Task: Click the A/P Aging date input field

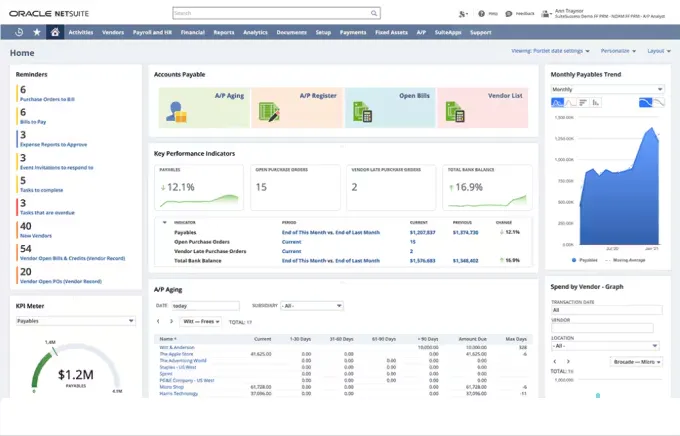Action: [x=205, y=306]
